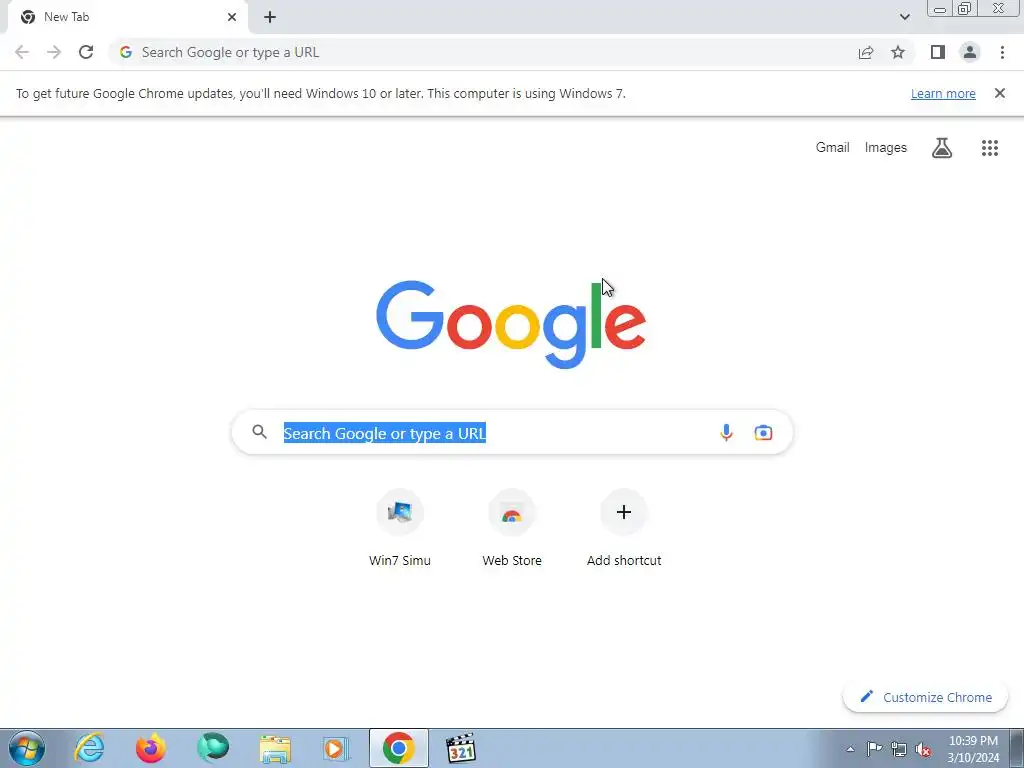Open the Learn more link

tap(943, 93)
